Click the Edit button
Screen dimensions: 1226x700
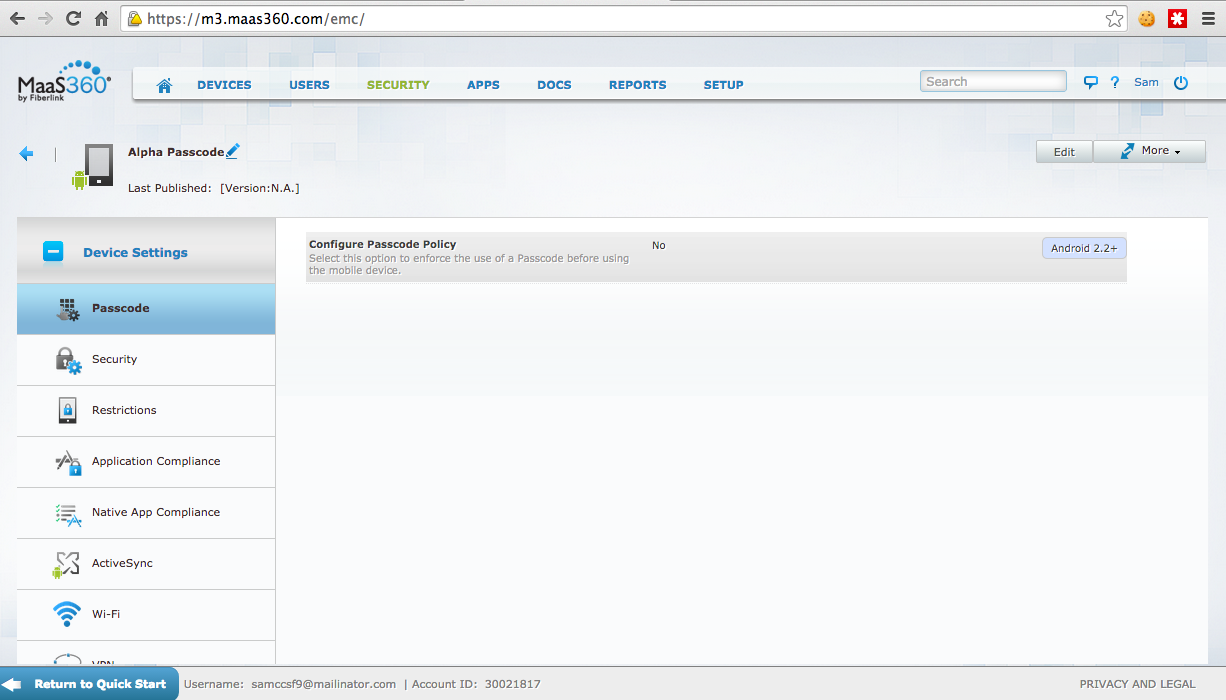[x=1064, y=152]
